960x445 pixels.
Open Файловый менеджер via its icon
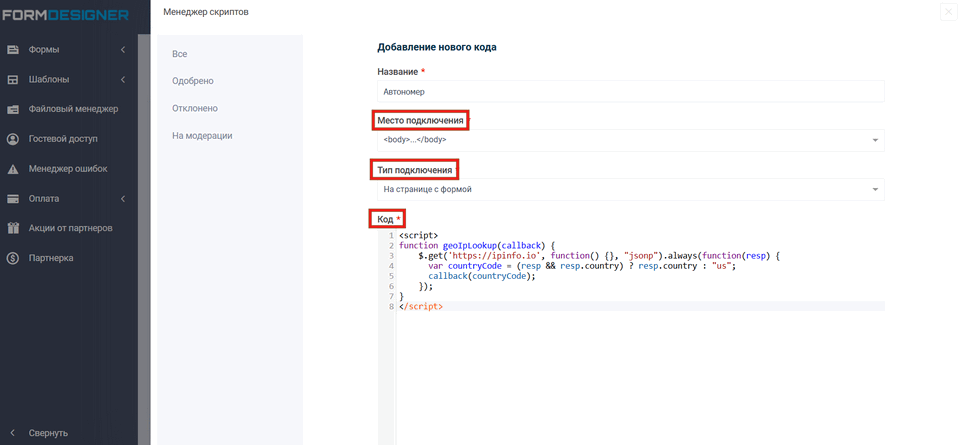pos(13,110)
